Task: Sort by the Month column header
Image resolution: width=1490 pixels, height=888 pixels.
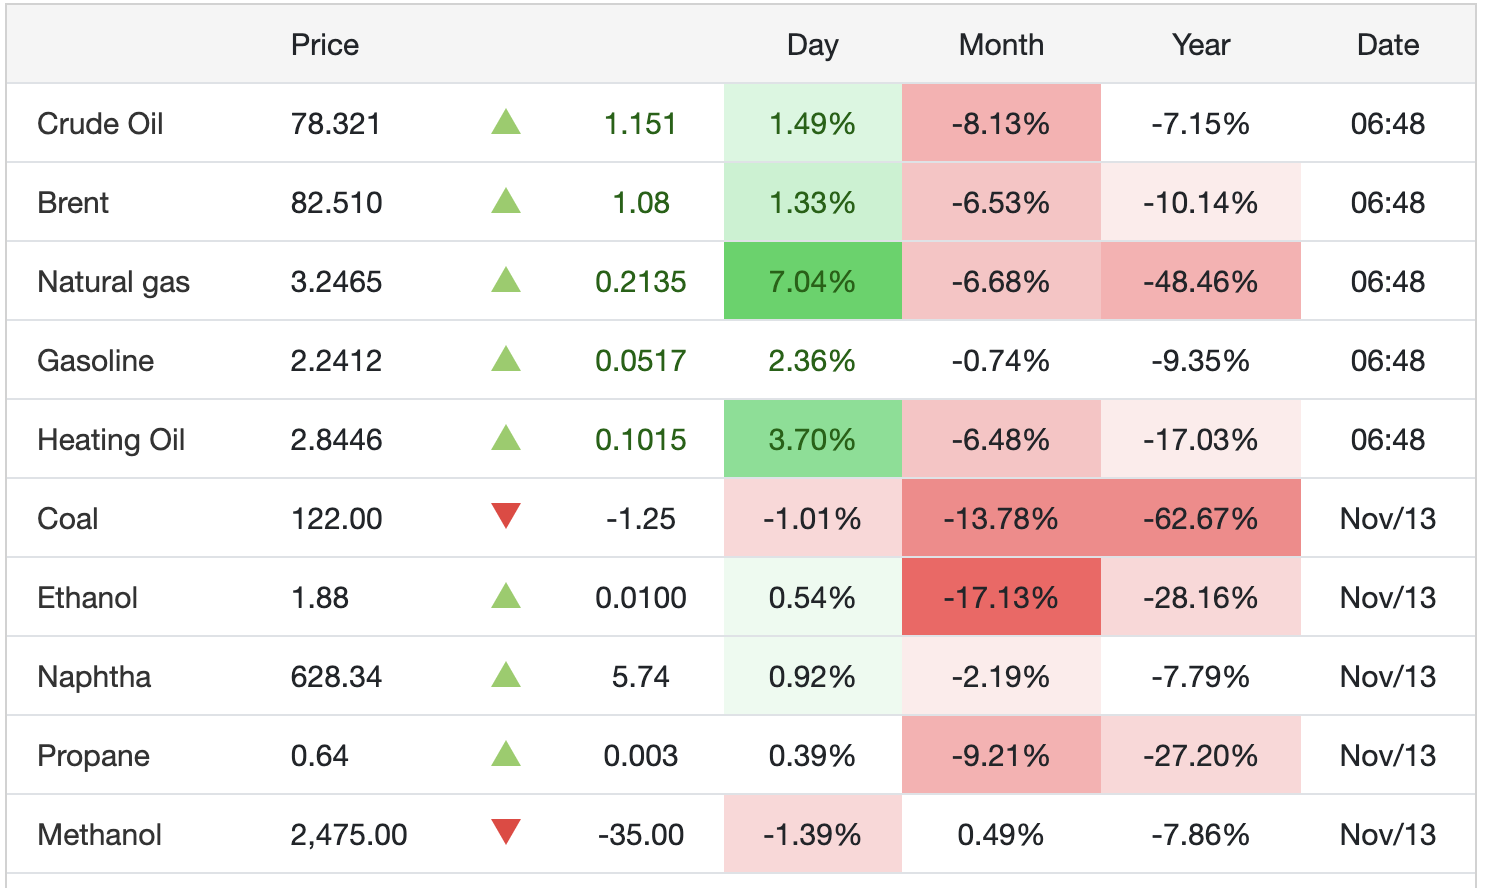Action: point(1001,45)
